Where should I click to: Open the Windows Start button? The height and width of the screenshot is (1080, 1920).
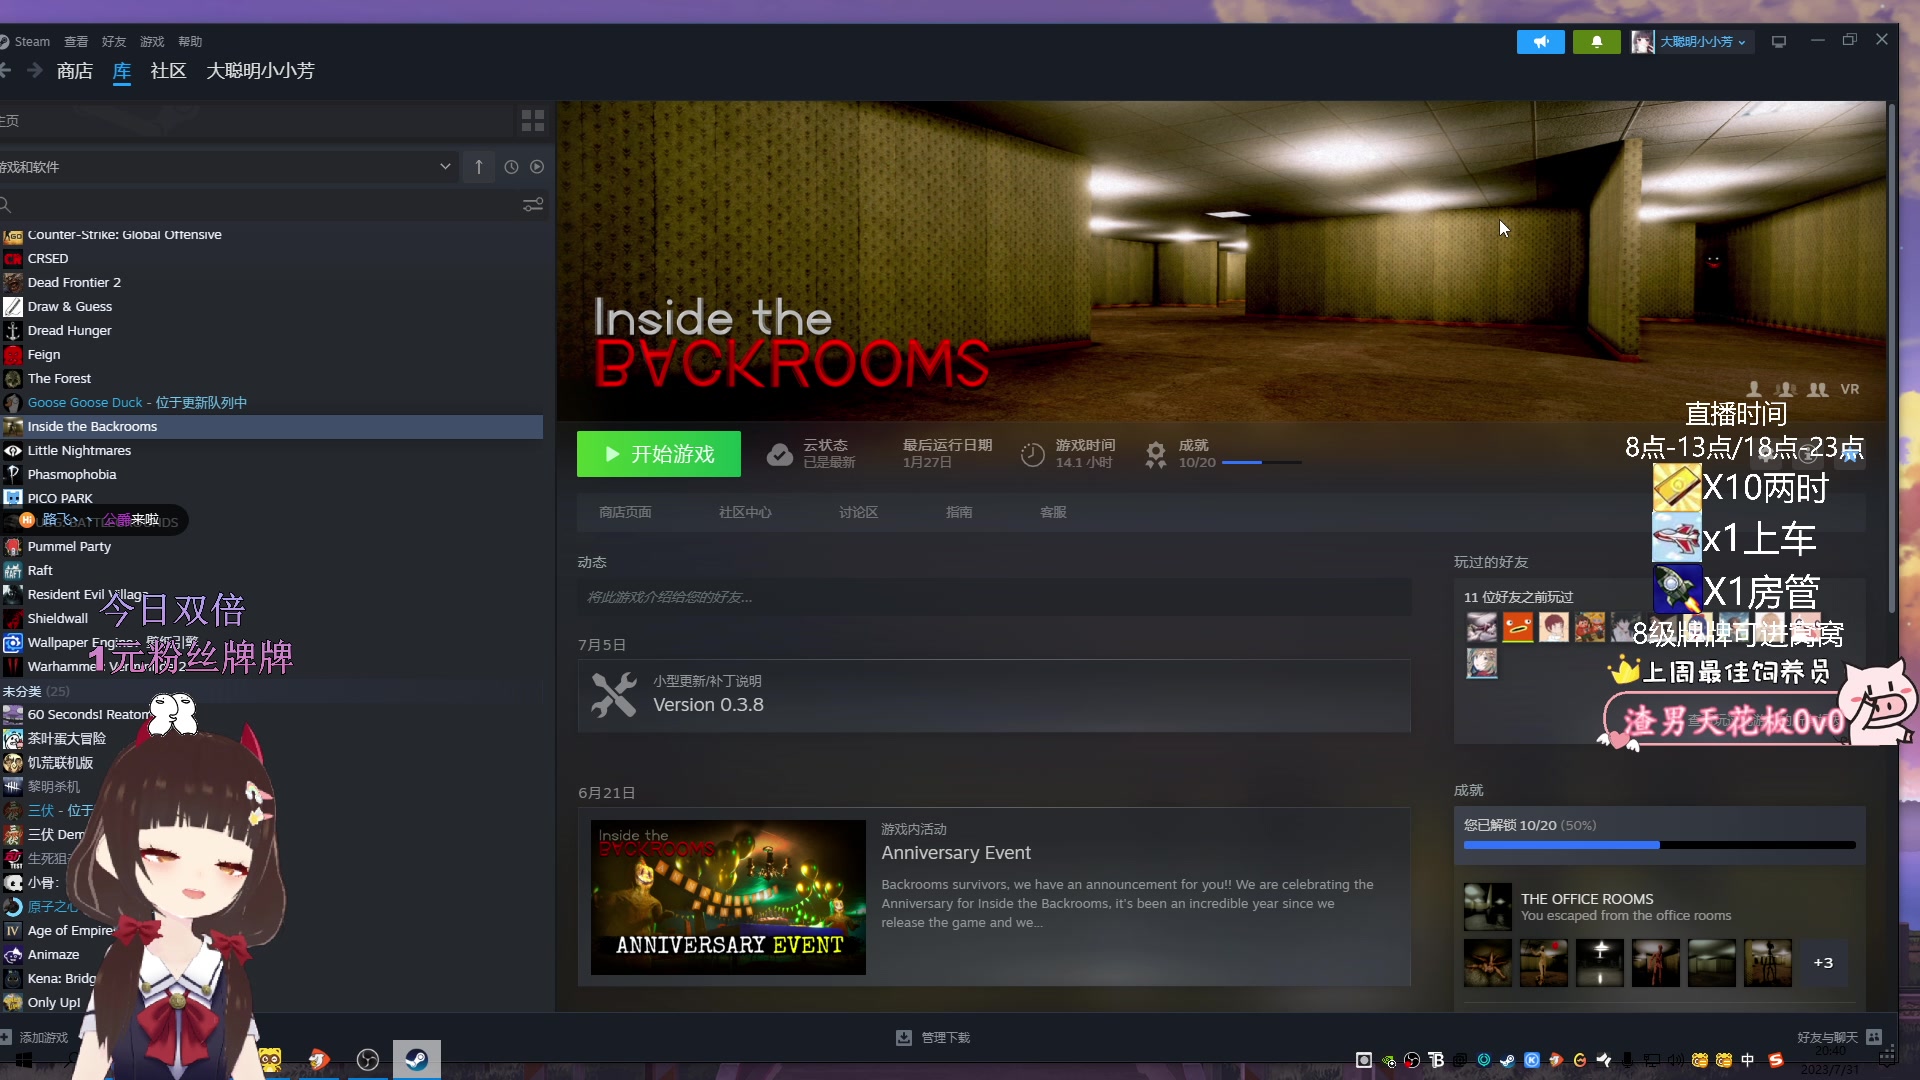pos(22,1060)
